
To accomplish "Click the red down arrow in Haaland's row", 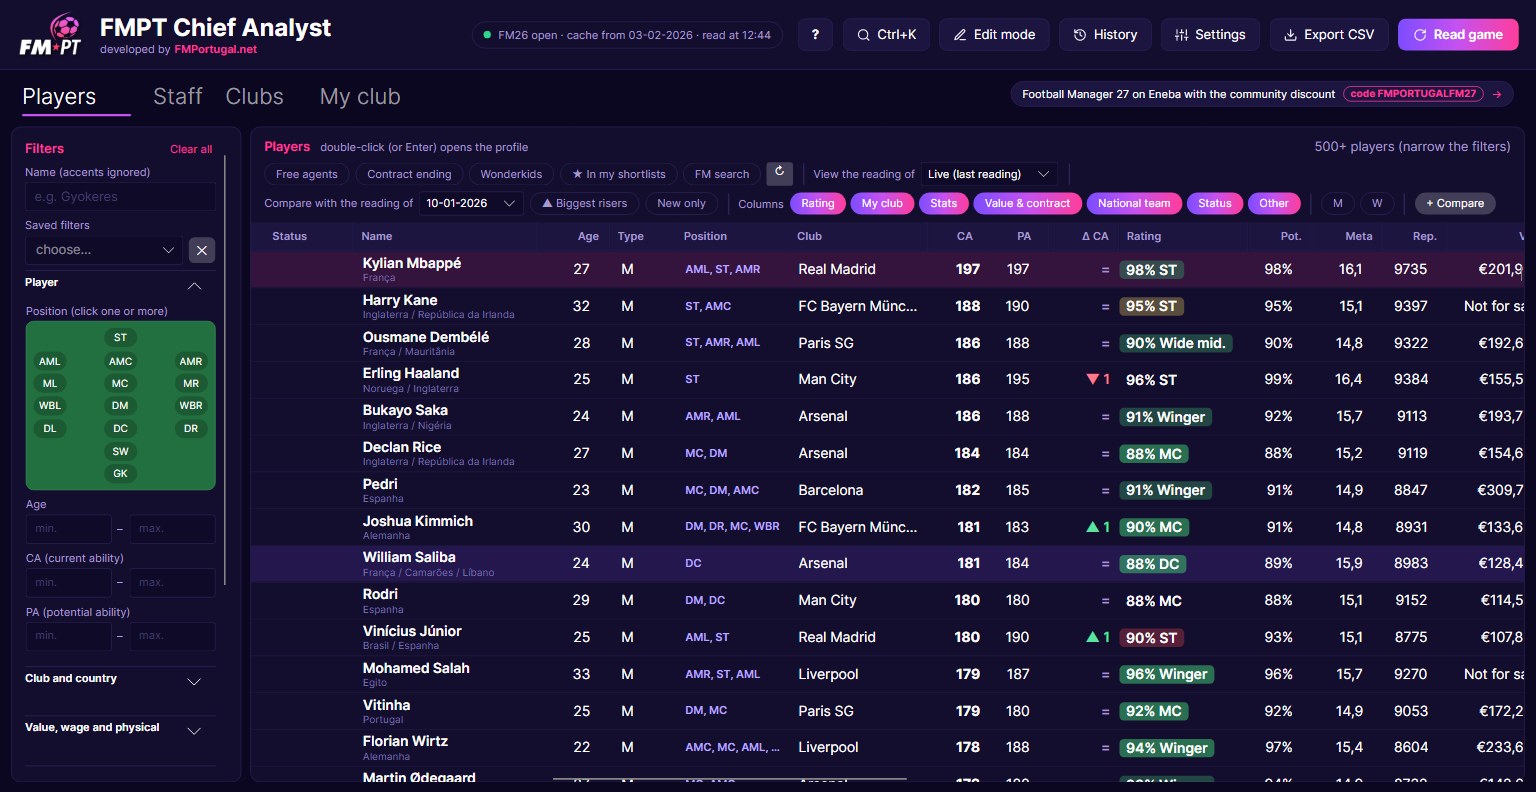I will 1092,379.
